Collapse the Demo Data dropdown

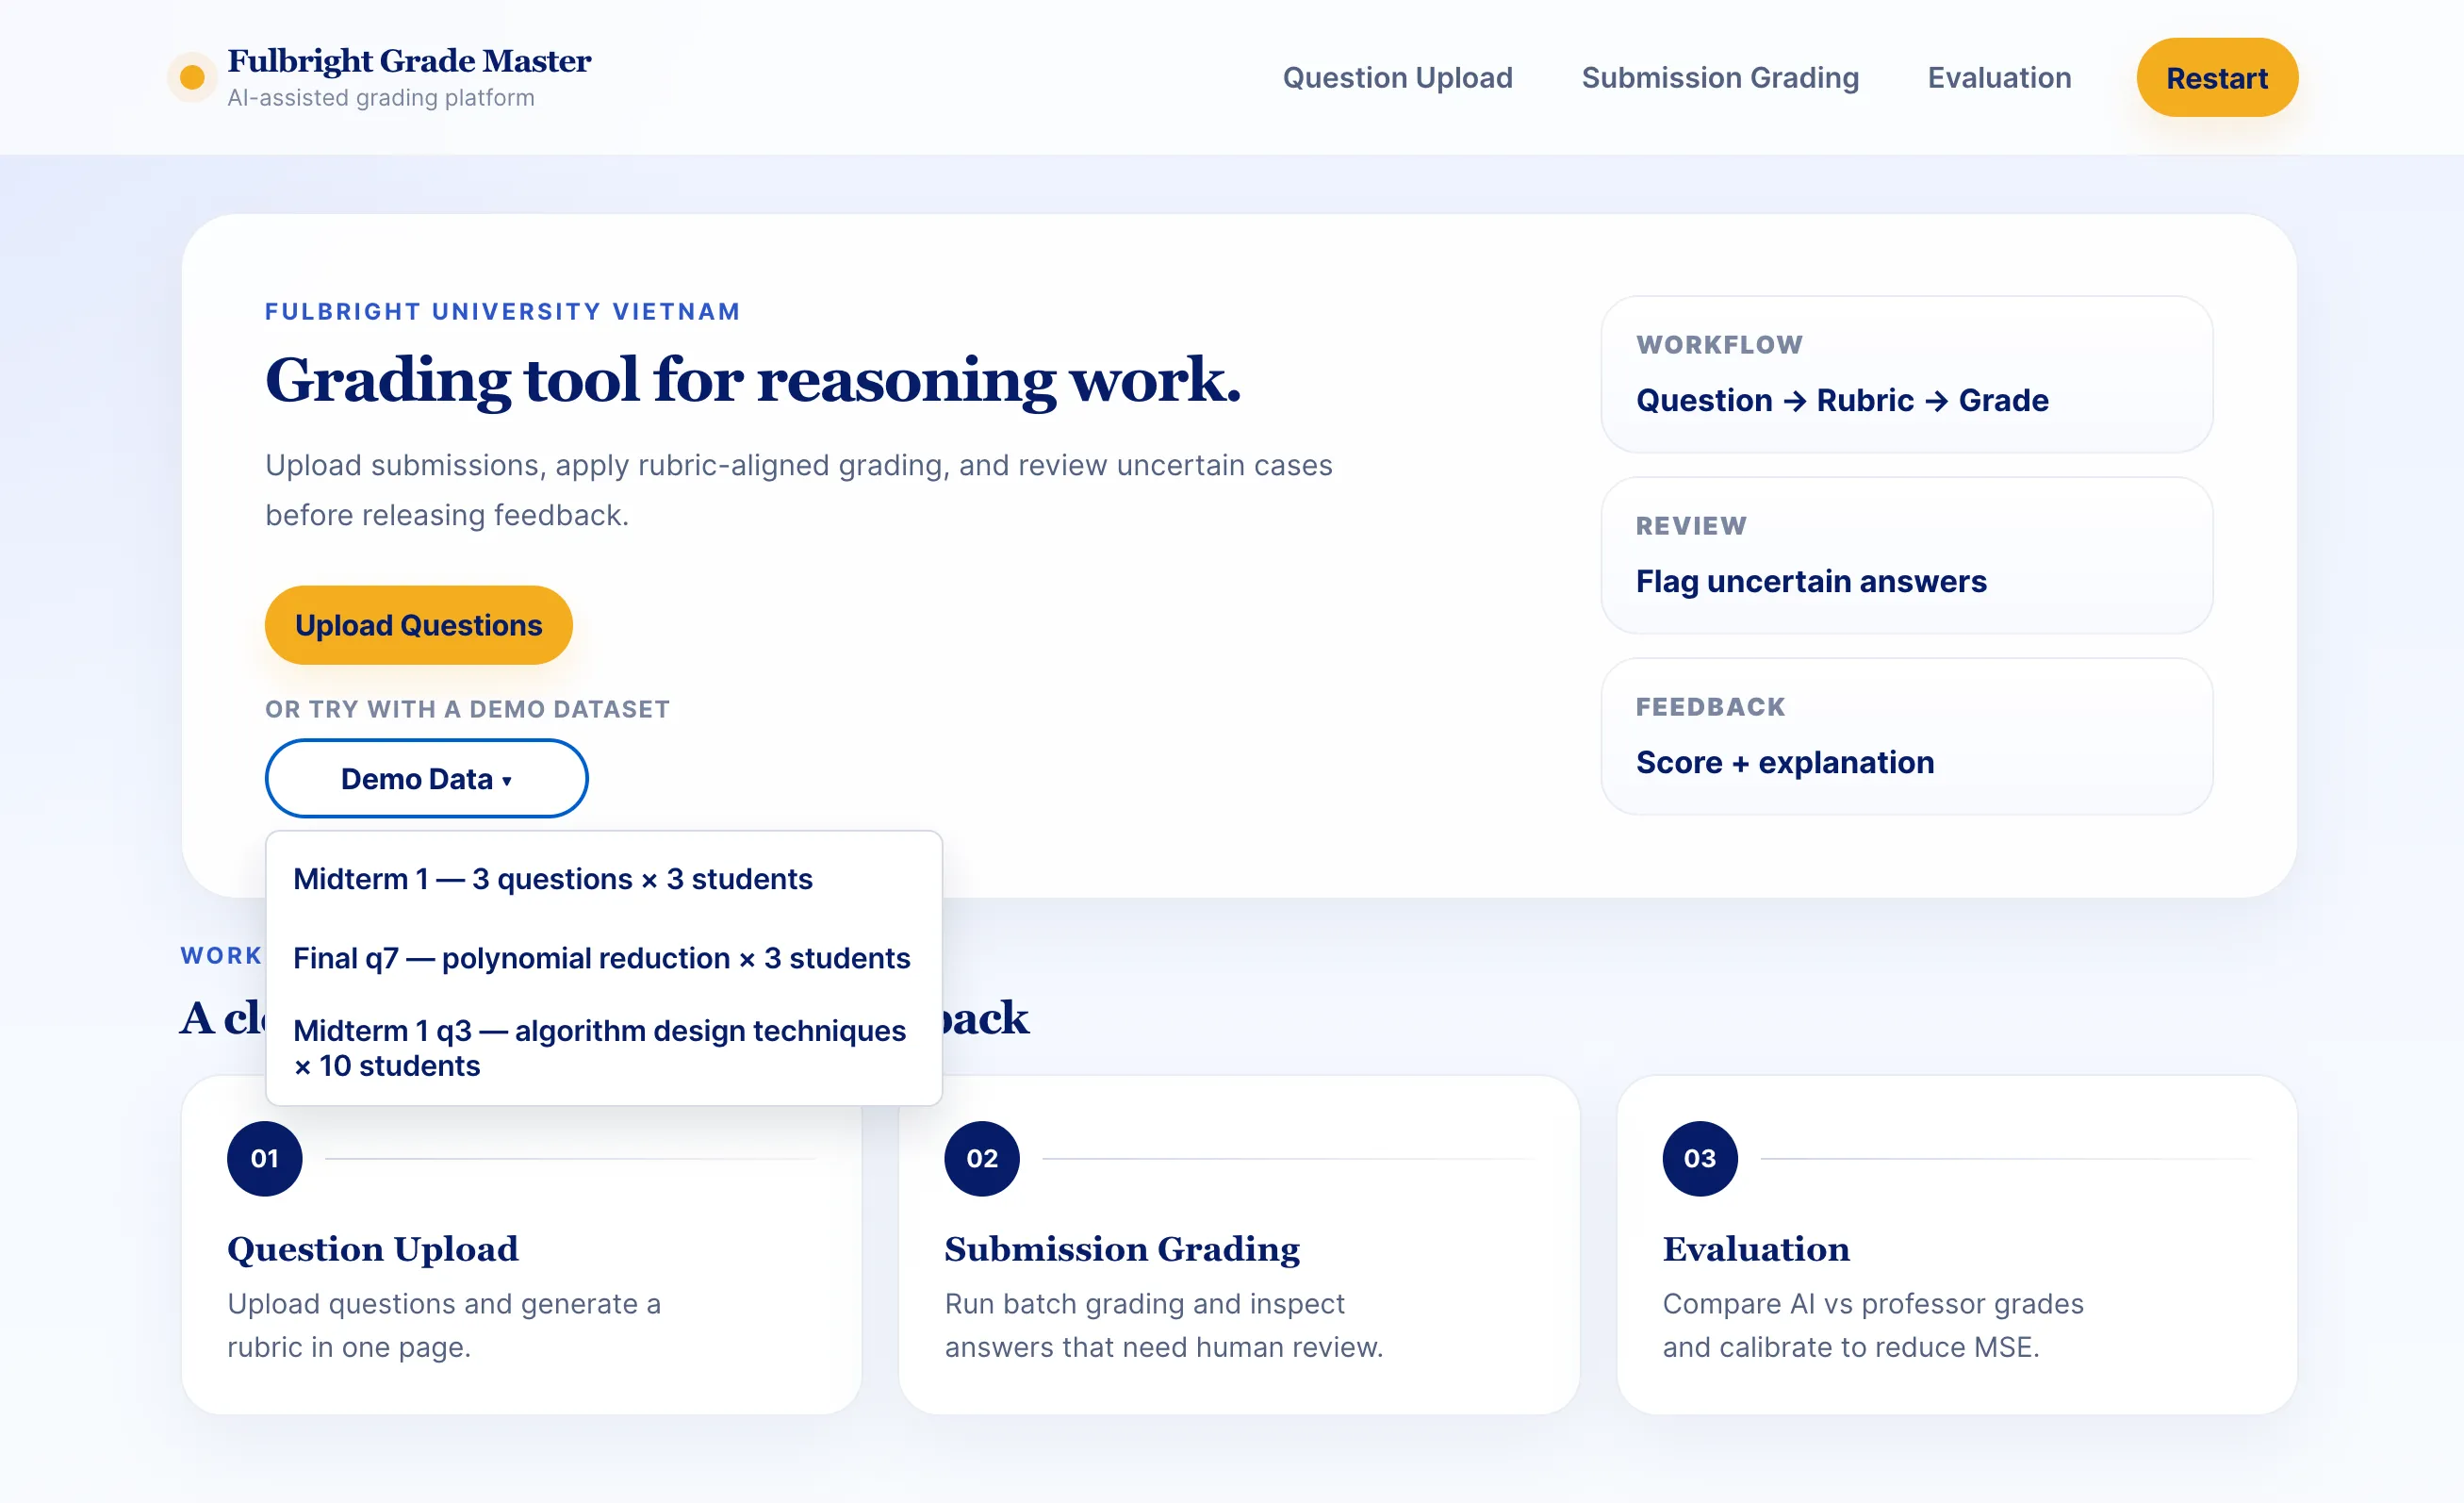click(426, 778)
